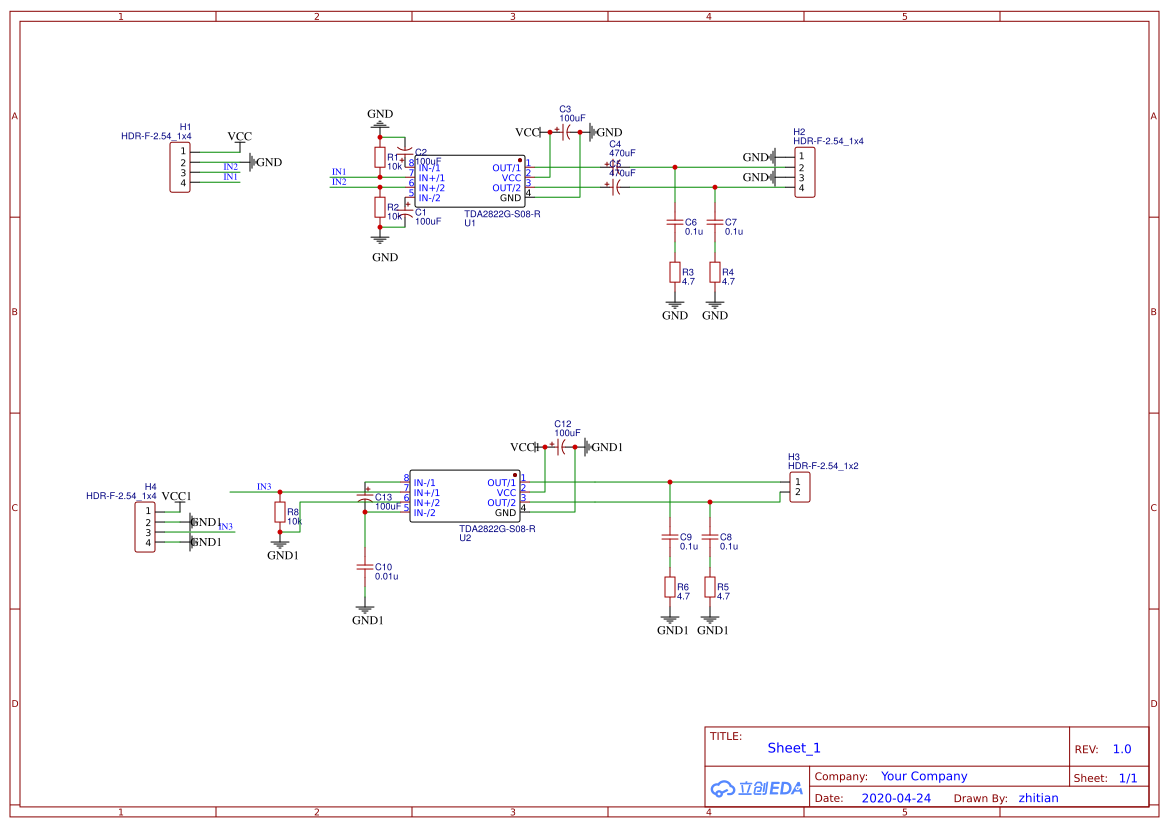Select the H2 header connector symbol
The image size is (1169, 828).
coord(804,172)
